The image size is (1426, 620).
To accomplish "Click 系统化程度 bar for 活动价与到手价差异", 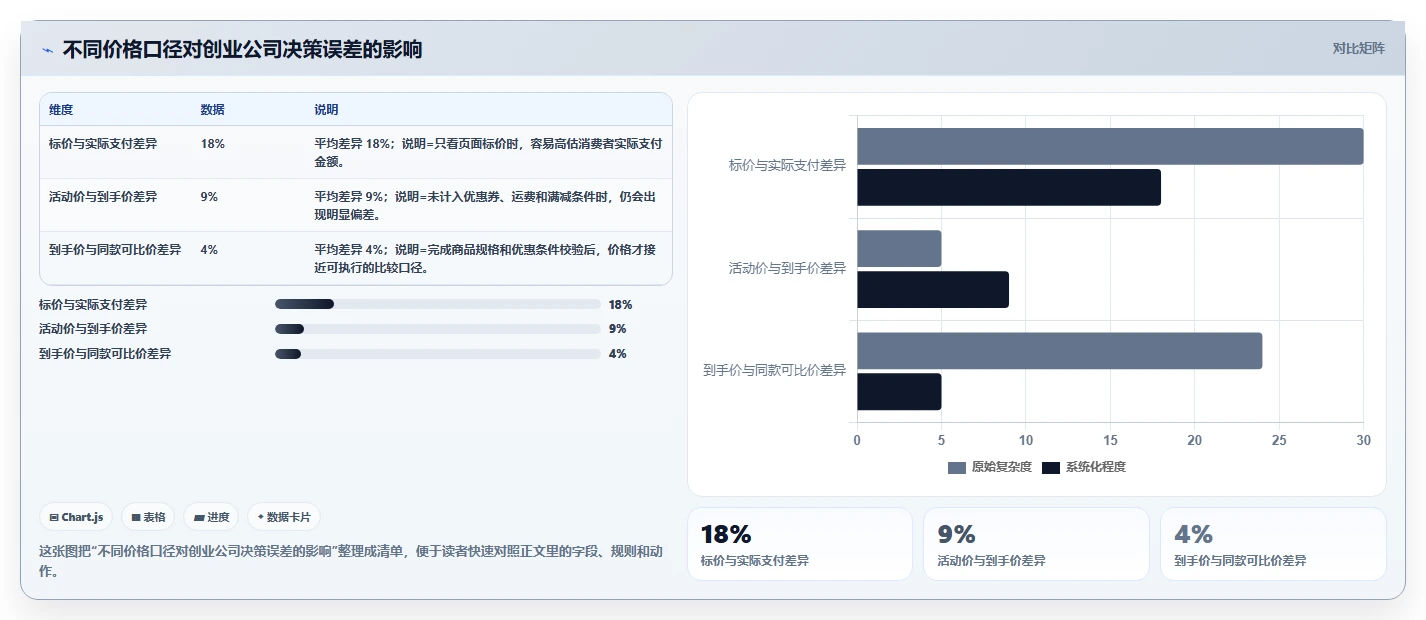I will tap(933, 289).
